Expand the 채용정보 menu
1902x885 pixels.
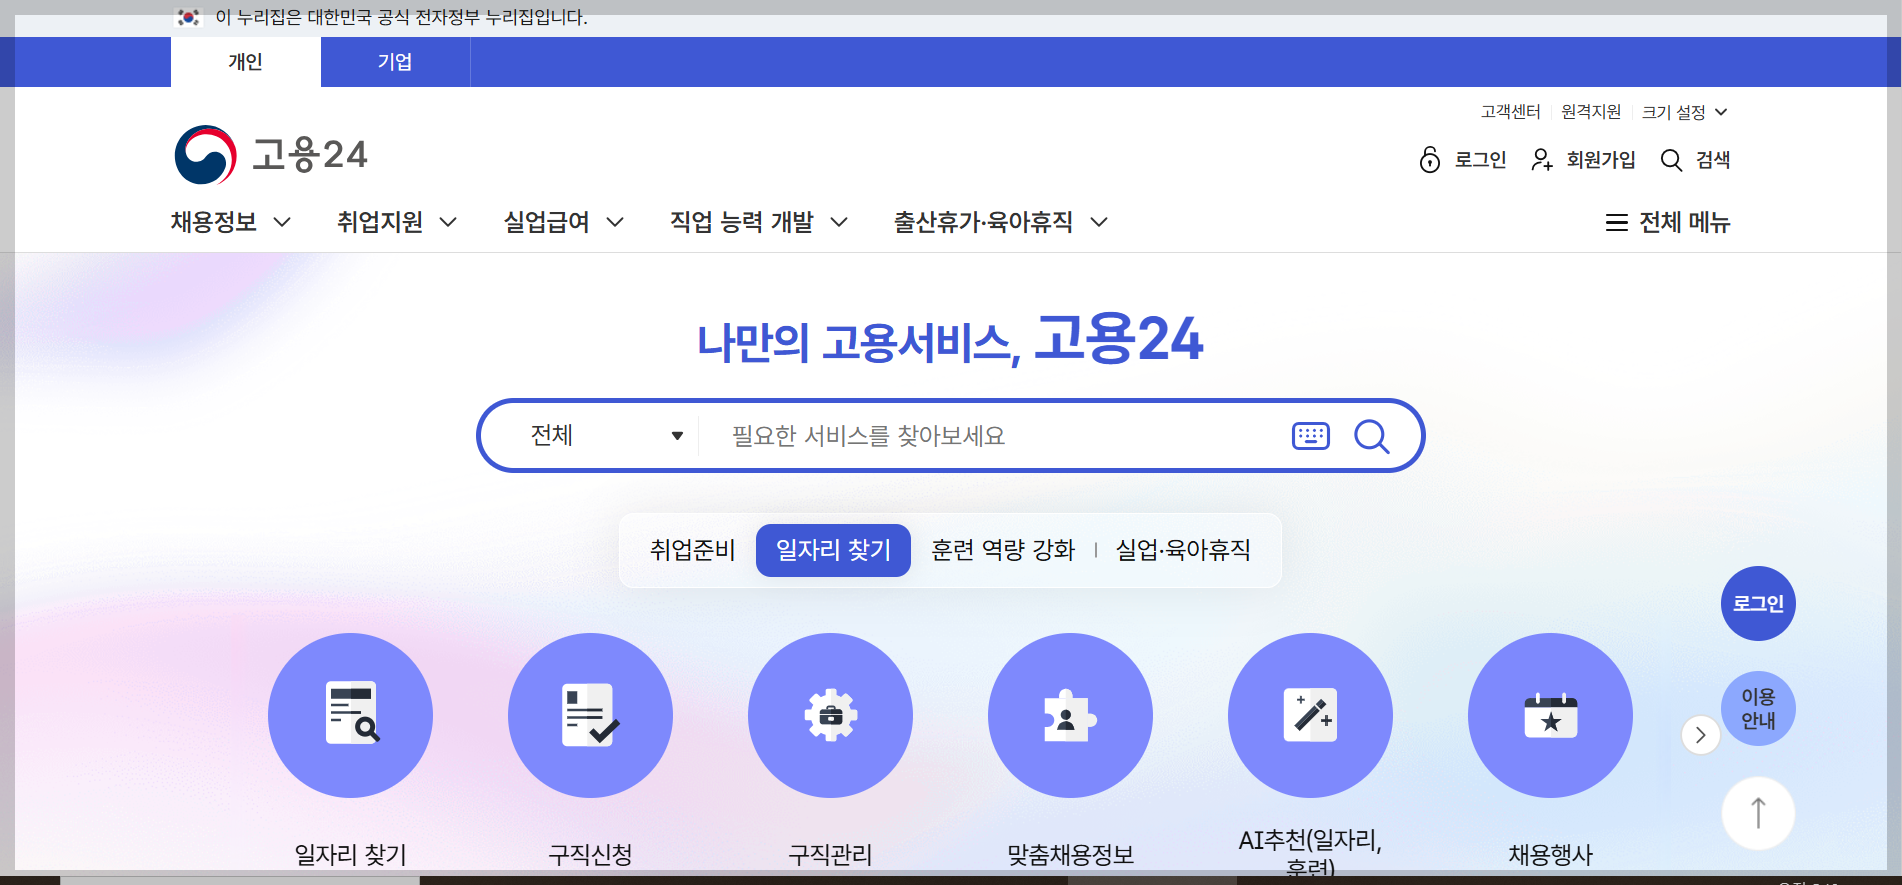pyautogui.click(x=230, y=222)
